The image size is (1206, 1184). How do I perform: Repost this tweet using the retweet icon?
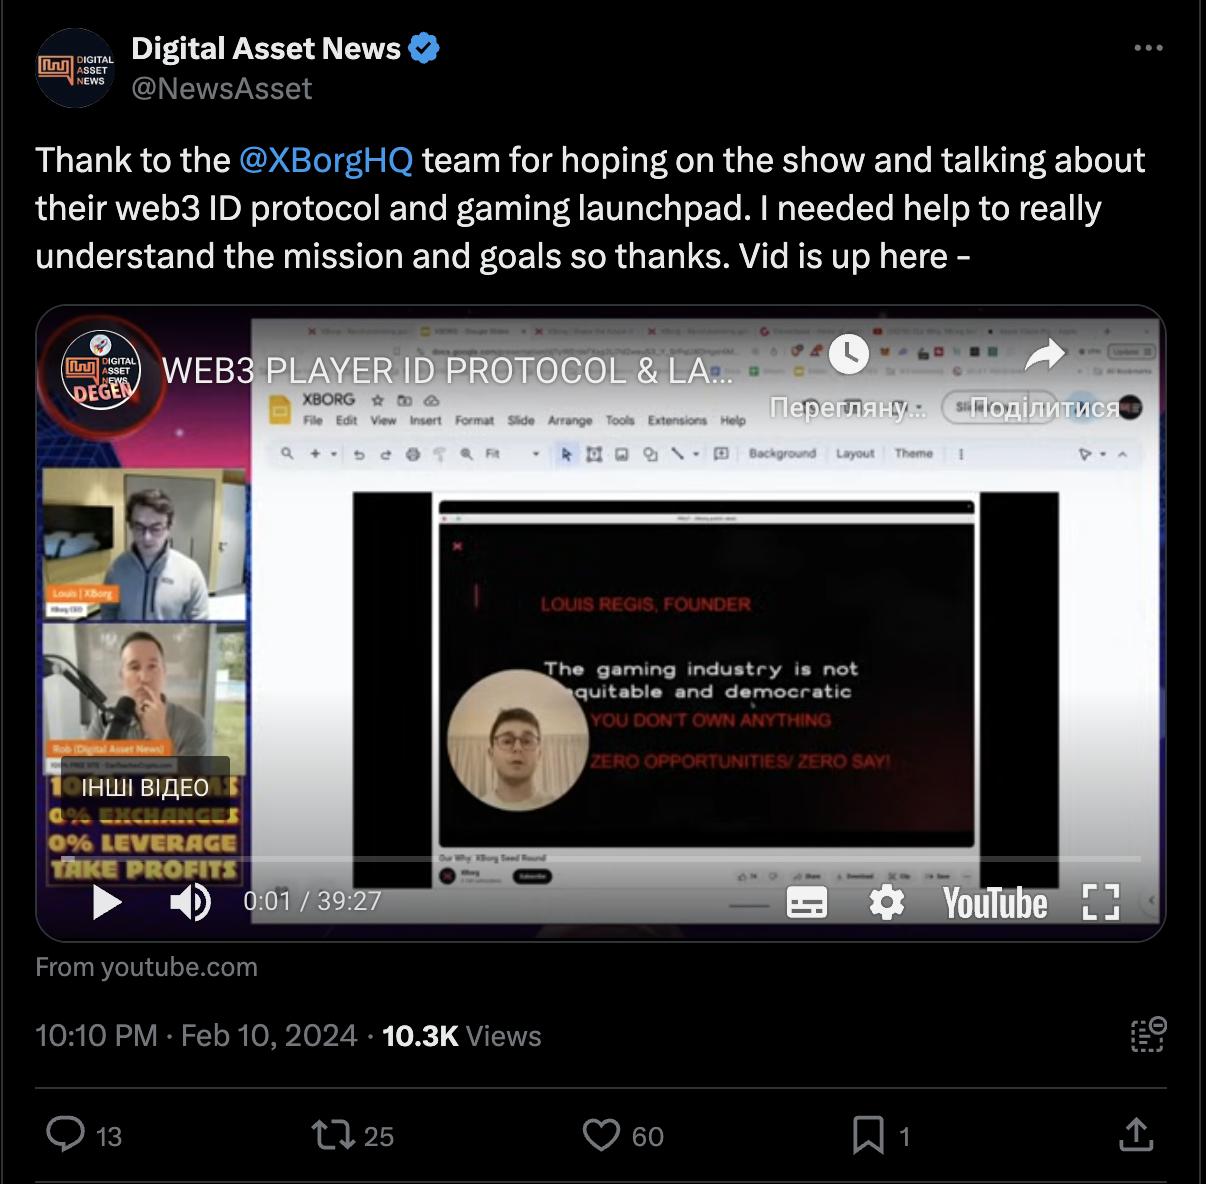point(333,1135)
